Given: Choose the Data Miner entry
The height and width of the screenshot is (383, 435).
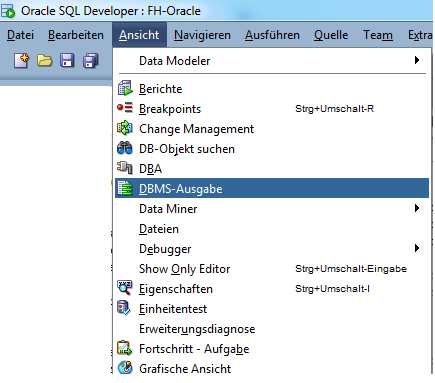Looking at the screenshot, I should [272, 209].
